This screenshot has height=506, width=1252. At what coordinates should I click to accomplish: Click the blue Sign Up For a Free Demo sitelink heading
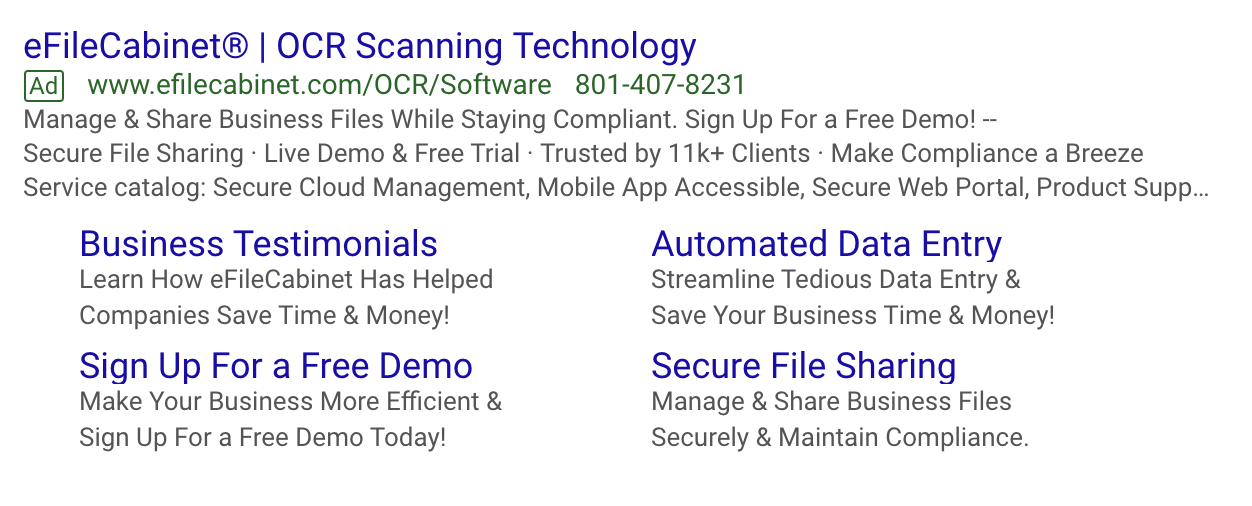click(x=275, y=366)
